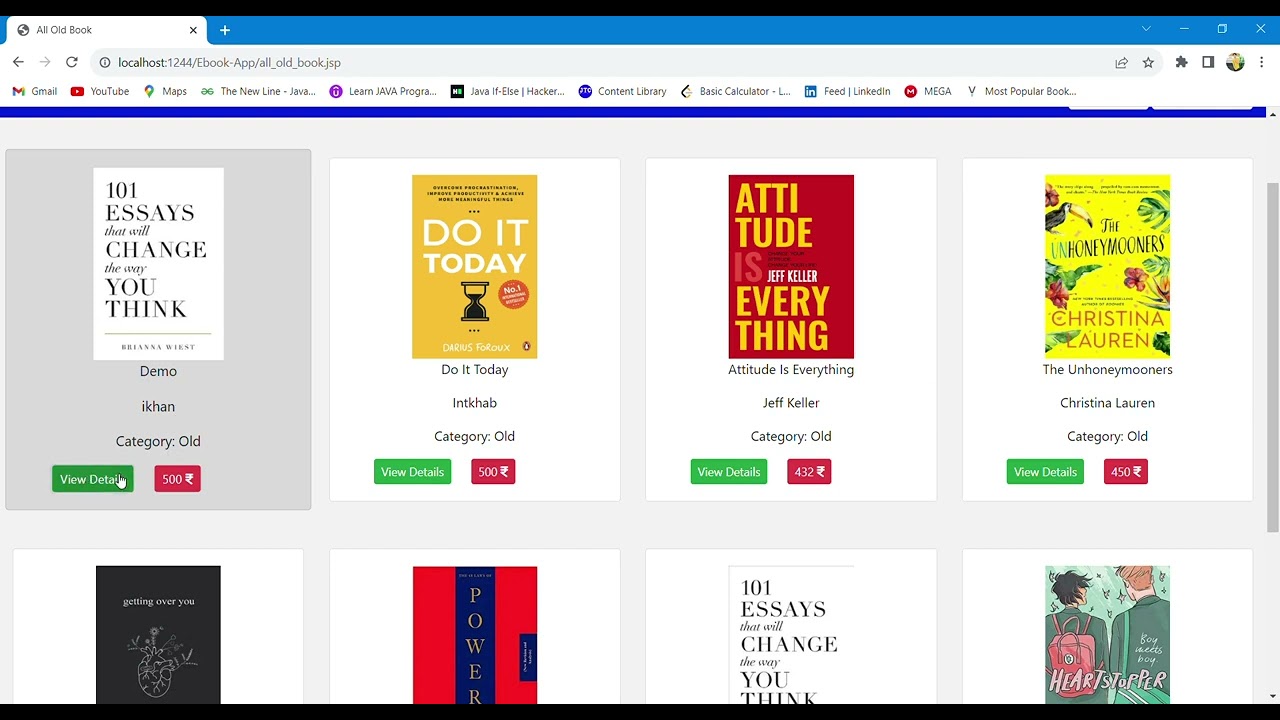The width and height of the screenshot is (1280, 720).
Task: Open a new tab with the plus button
Action: pos(225,30)
